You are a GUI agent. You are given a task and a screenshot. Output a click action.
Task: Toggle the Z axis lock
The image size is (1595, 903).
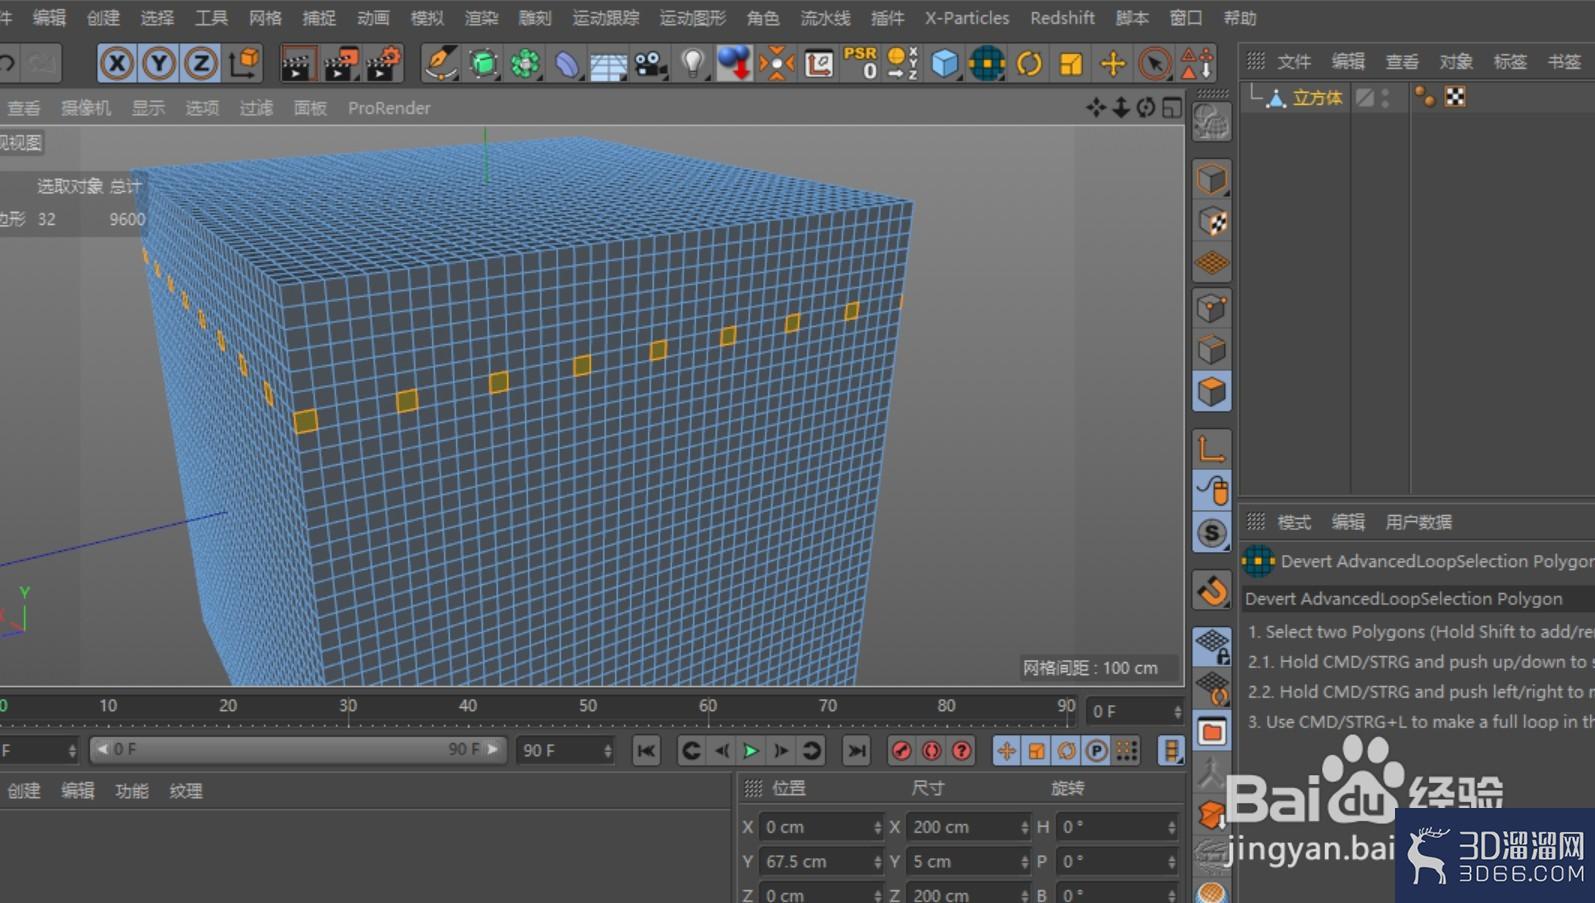coord(201,64)
